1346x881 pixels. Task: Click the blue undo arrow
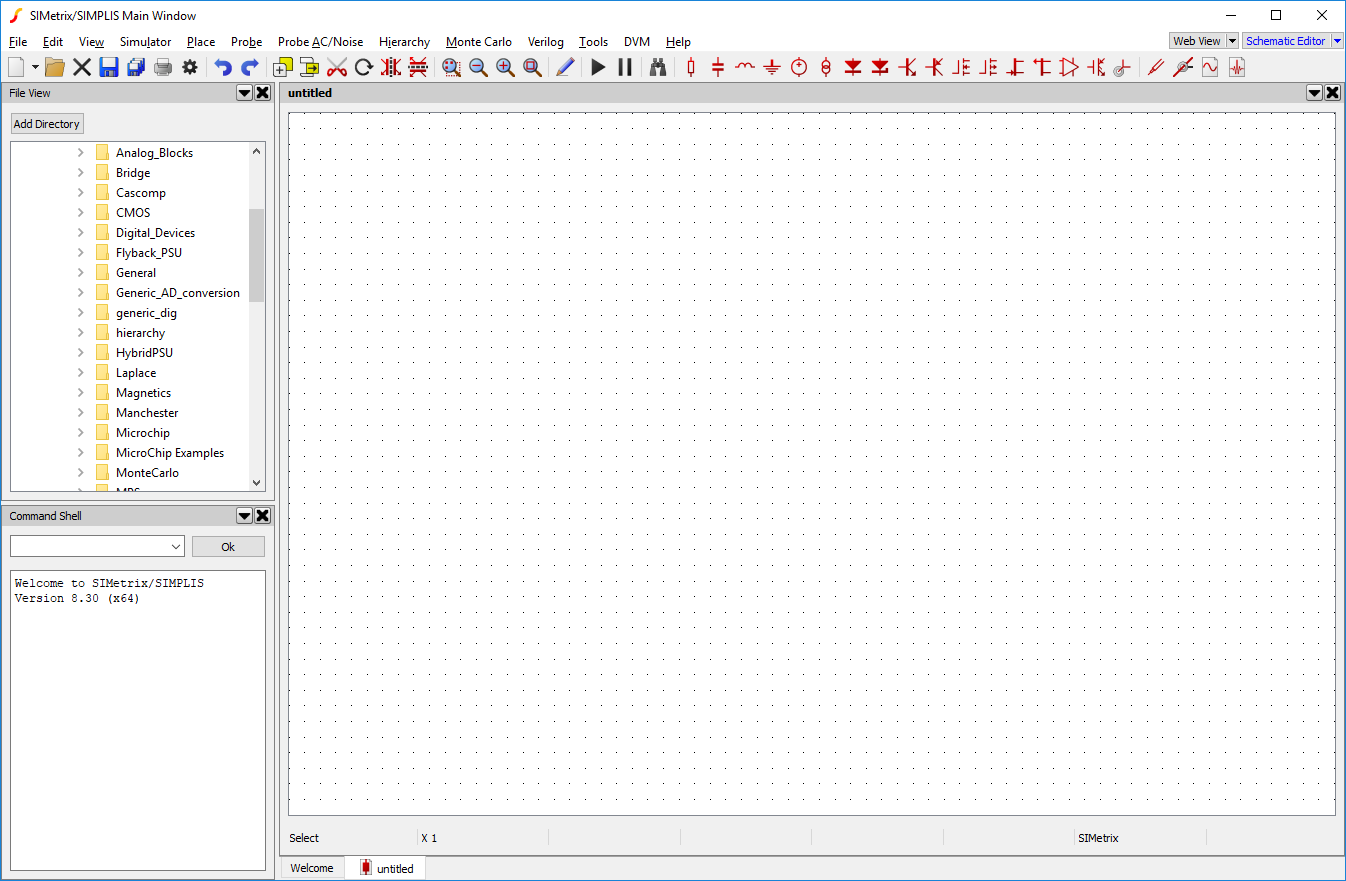223,67
